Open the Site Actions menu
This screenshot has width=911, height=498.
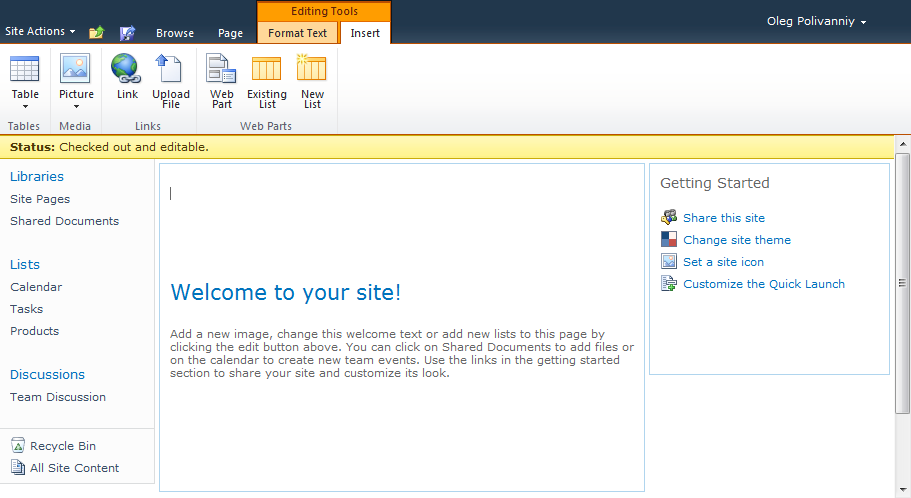coord(40,31)
